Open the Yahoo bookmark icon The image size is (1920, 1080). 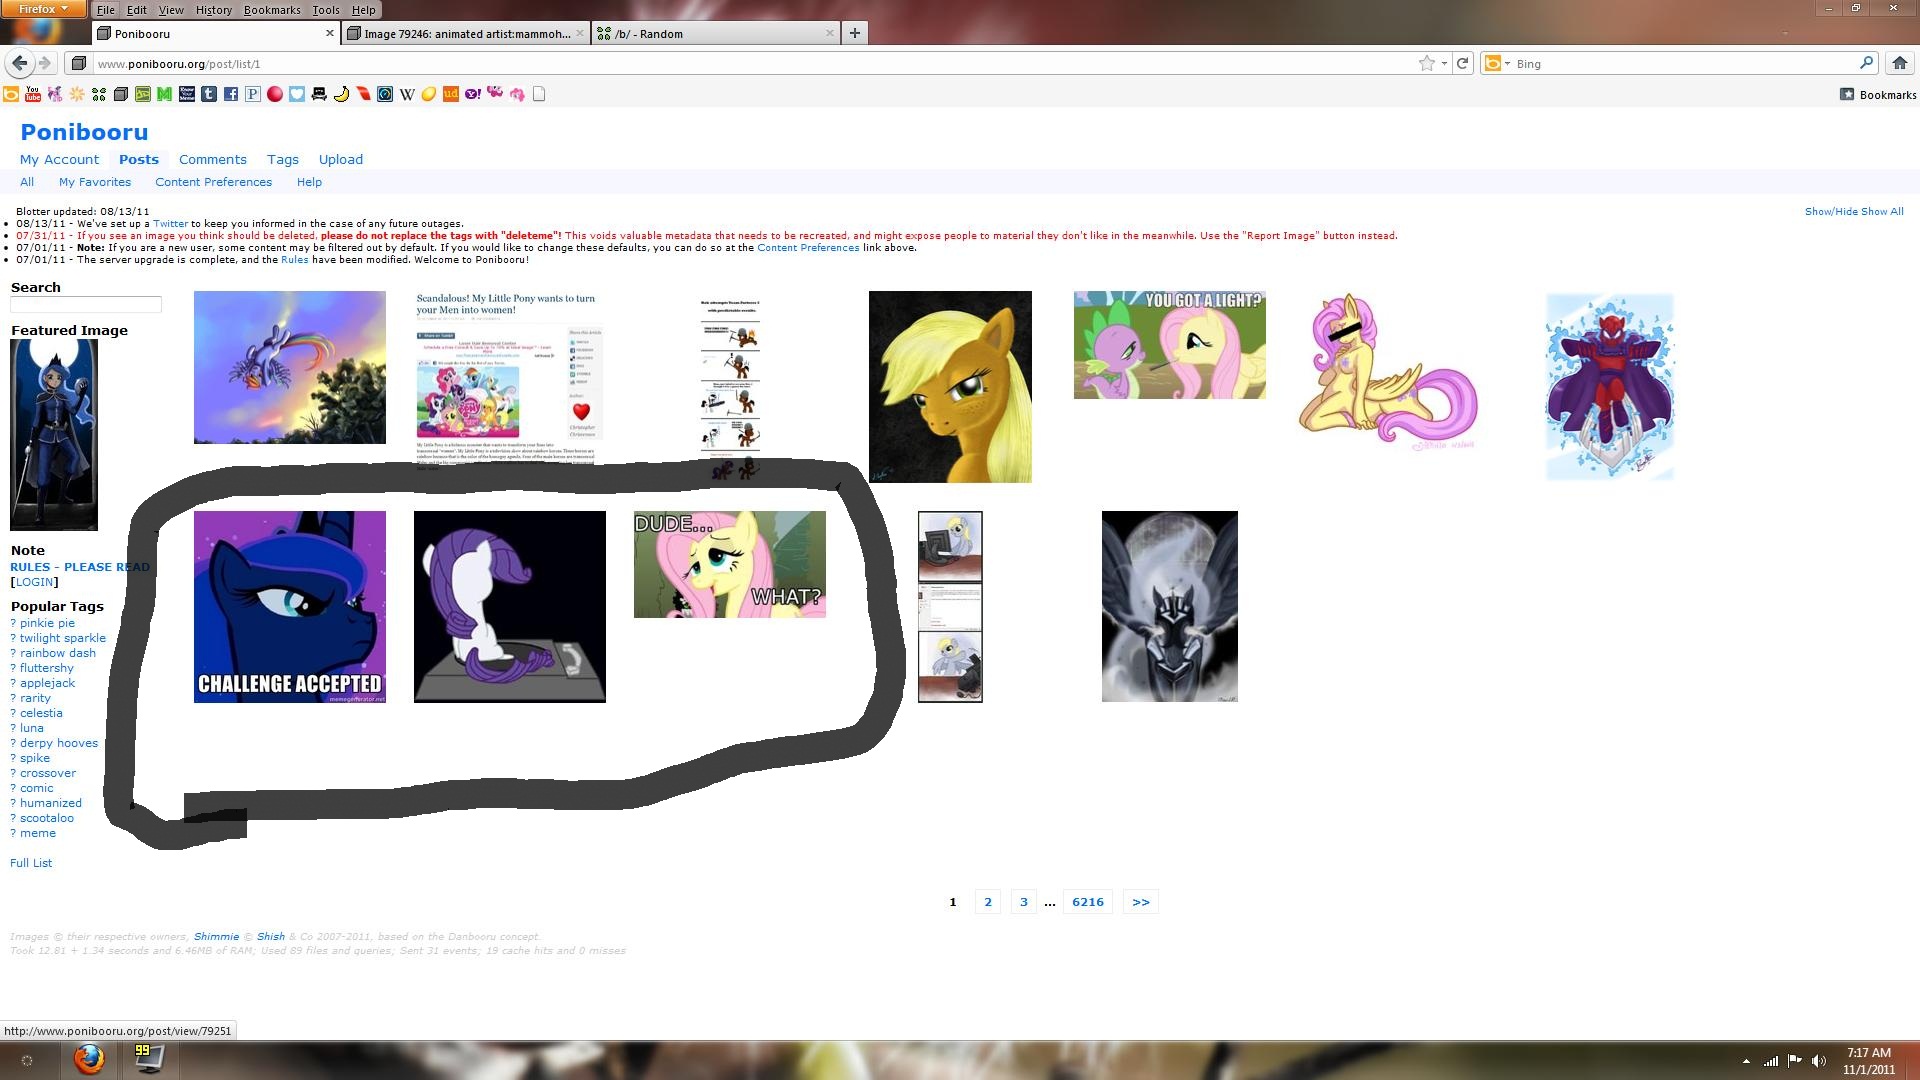(x=472, y=94)
